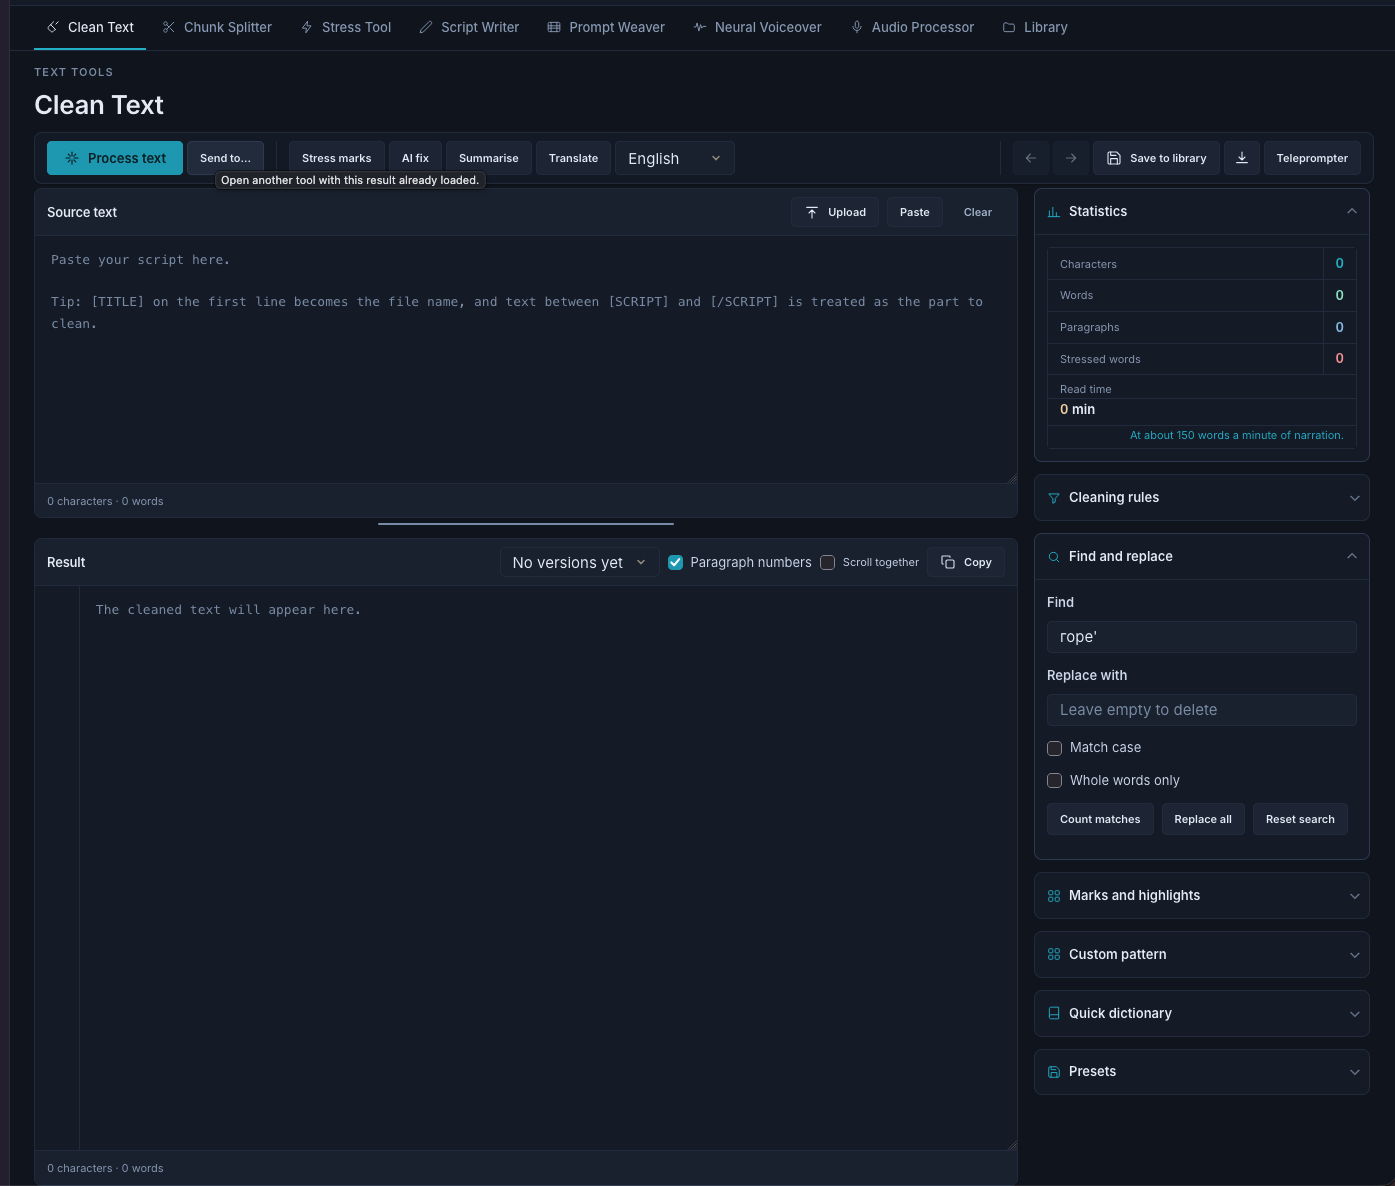
Task: Click the Replace with input field
Action: coord(1202,710)
